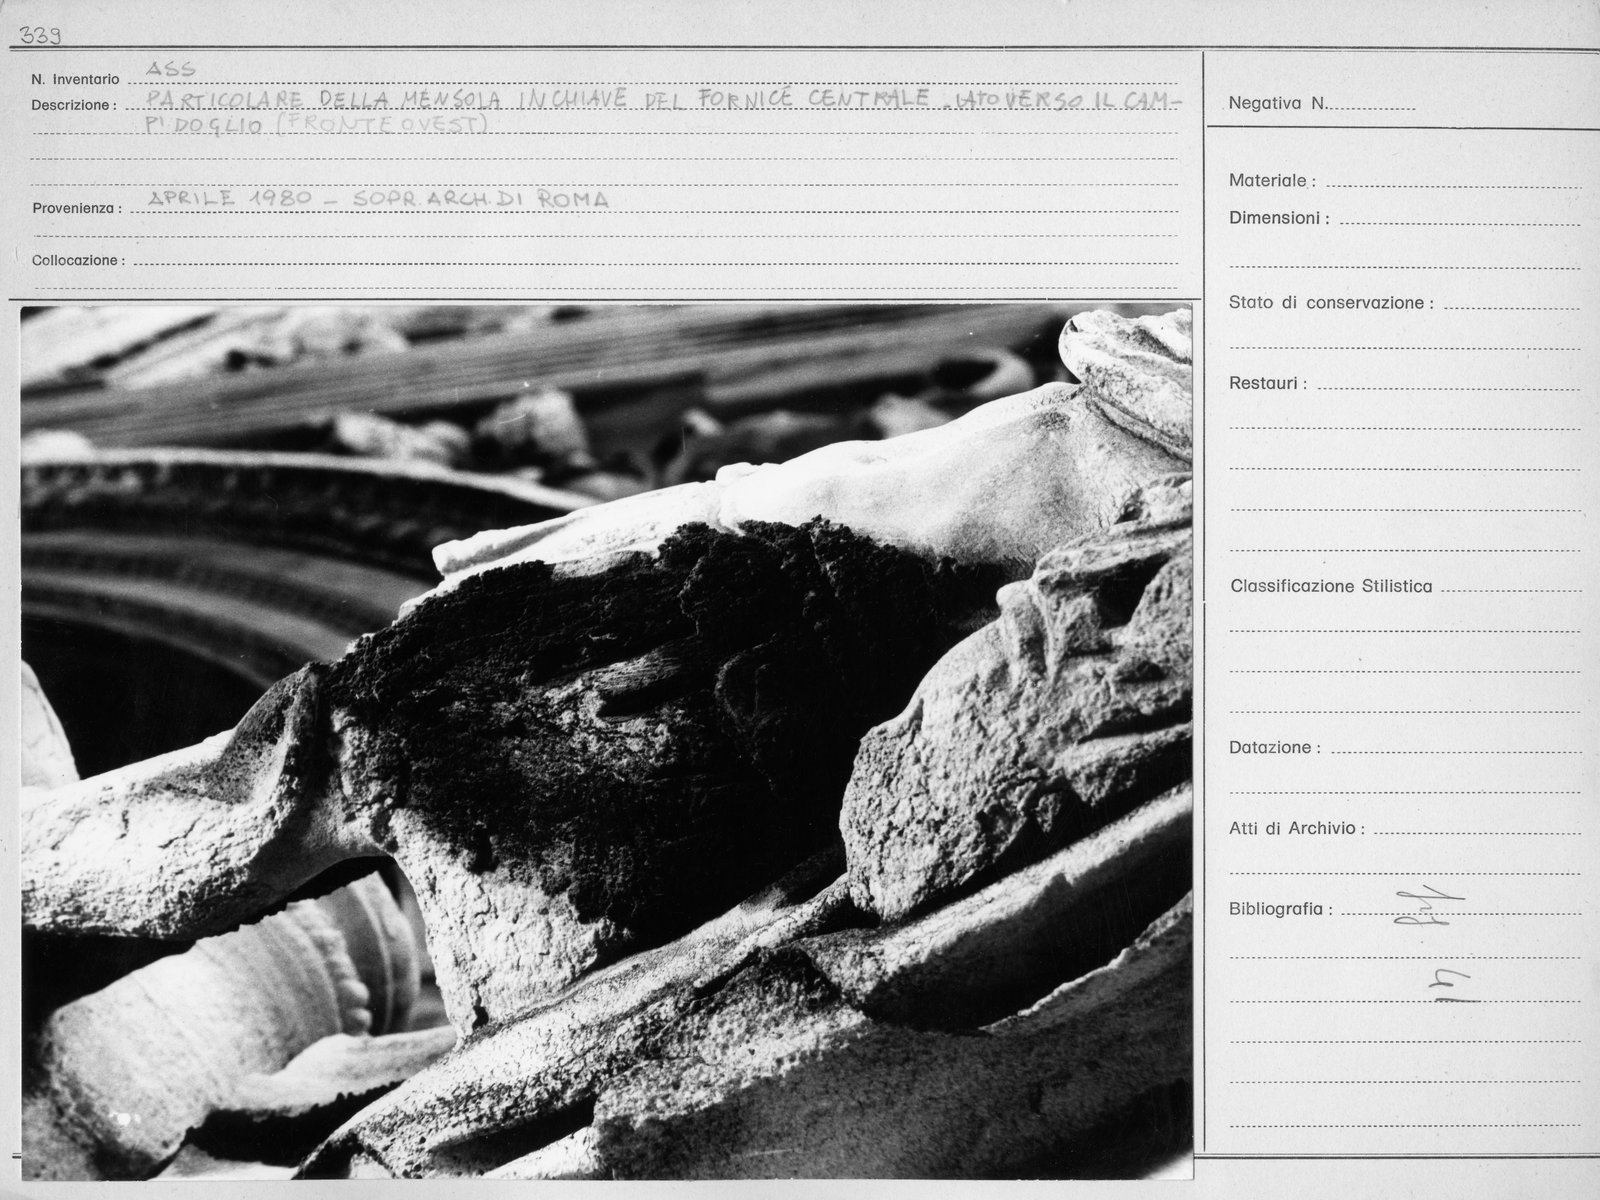
Task: Click the blank dotted line after 'Negativa N.'
Action: pyautogui.click(x=1372, y=107)
